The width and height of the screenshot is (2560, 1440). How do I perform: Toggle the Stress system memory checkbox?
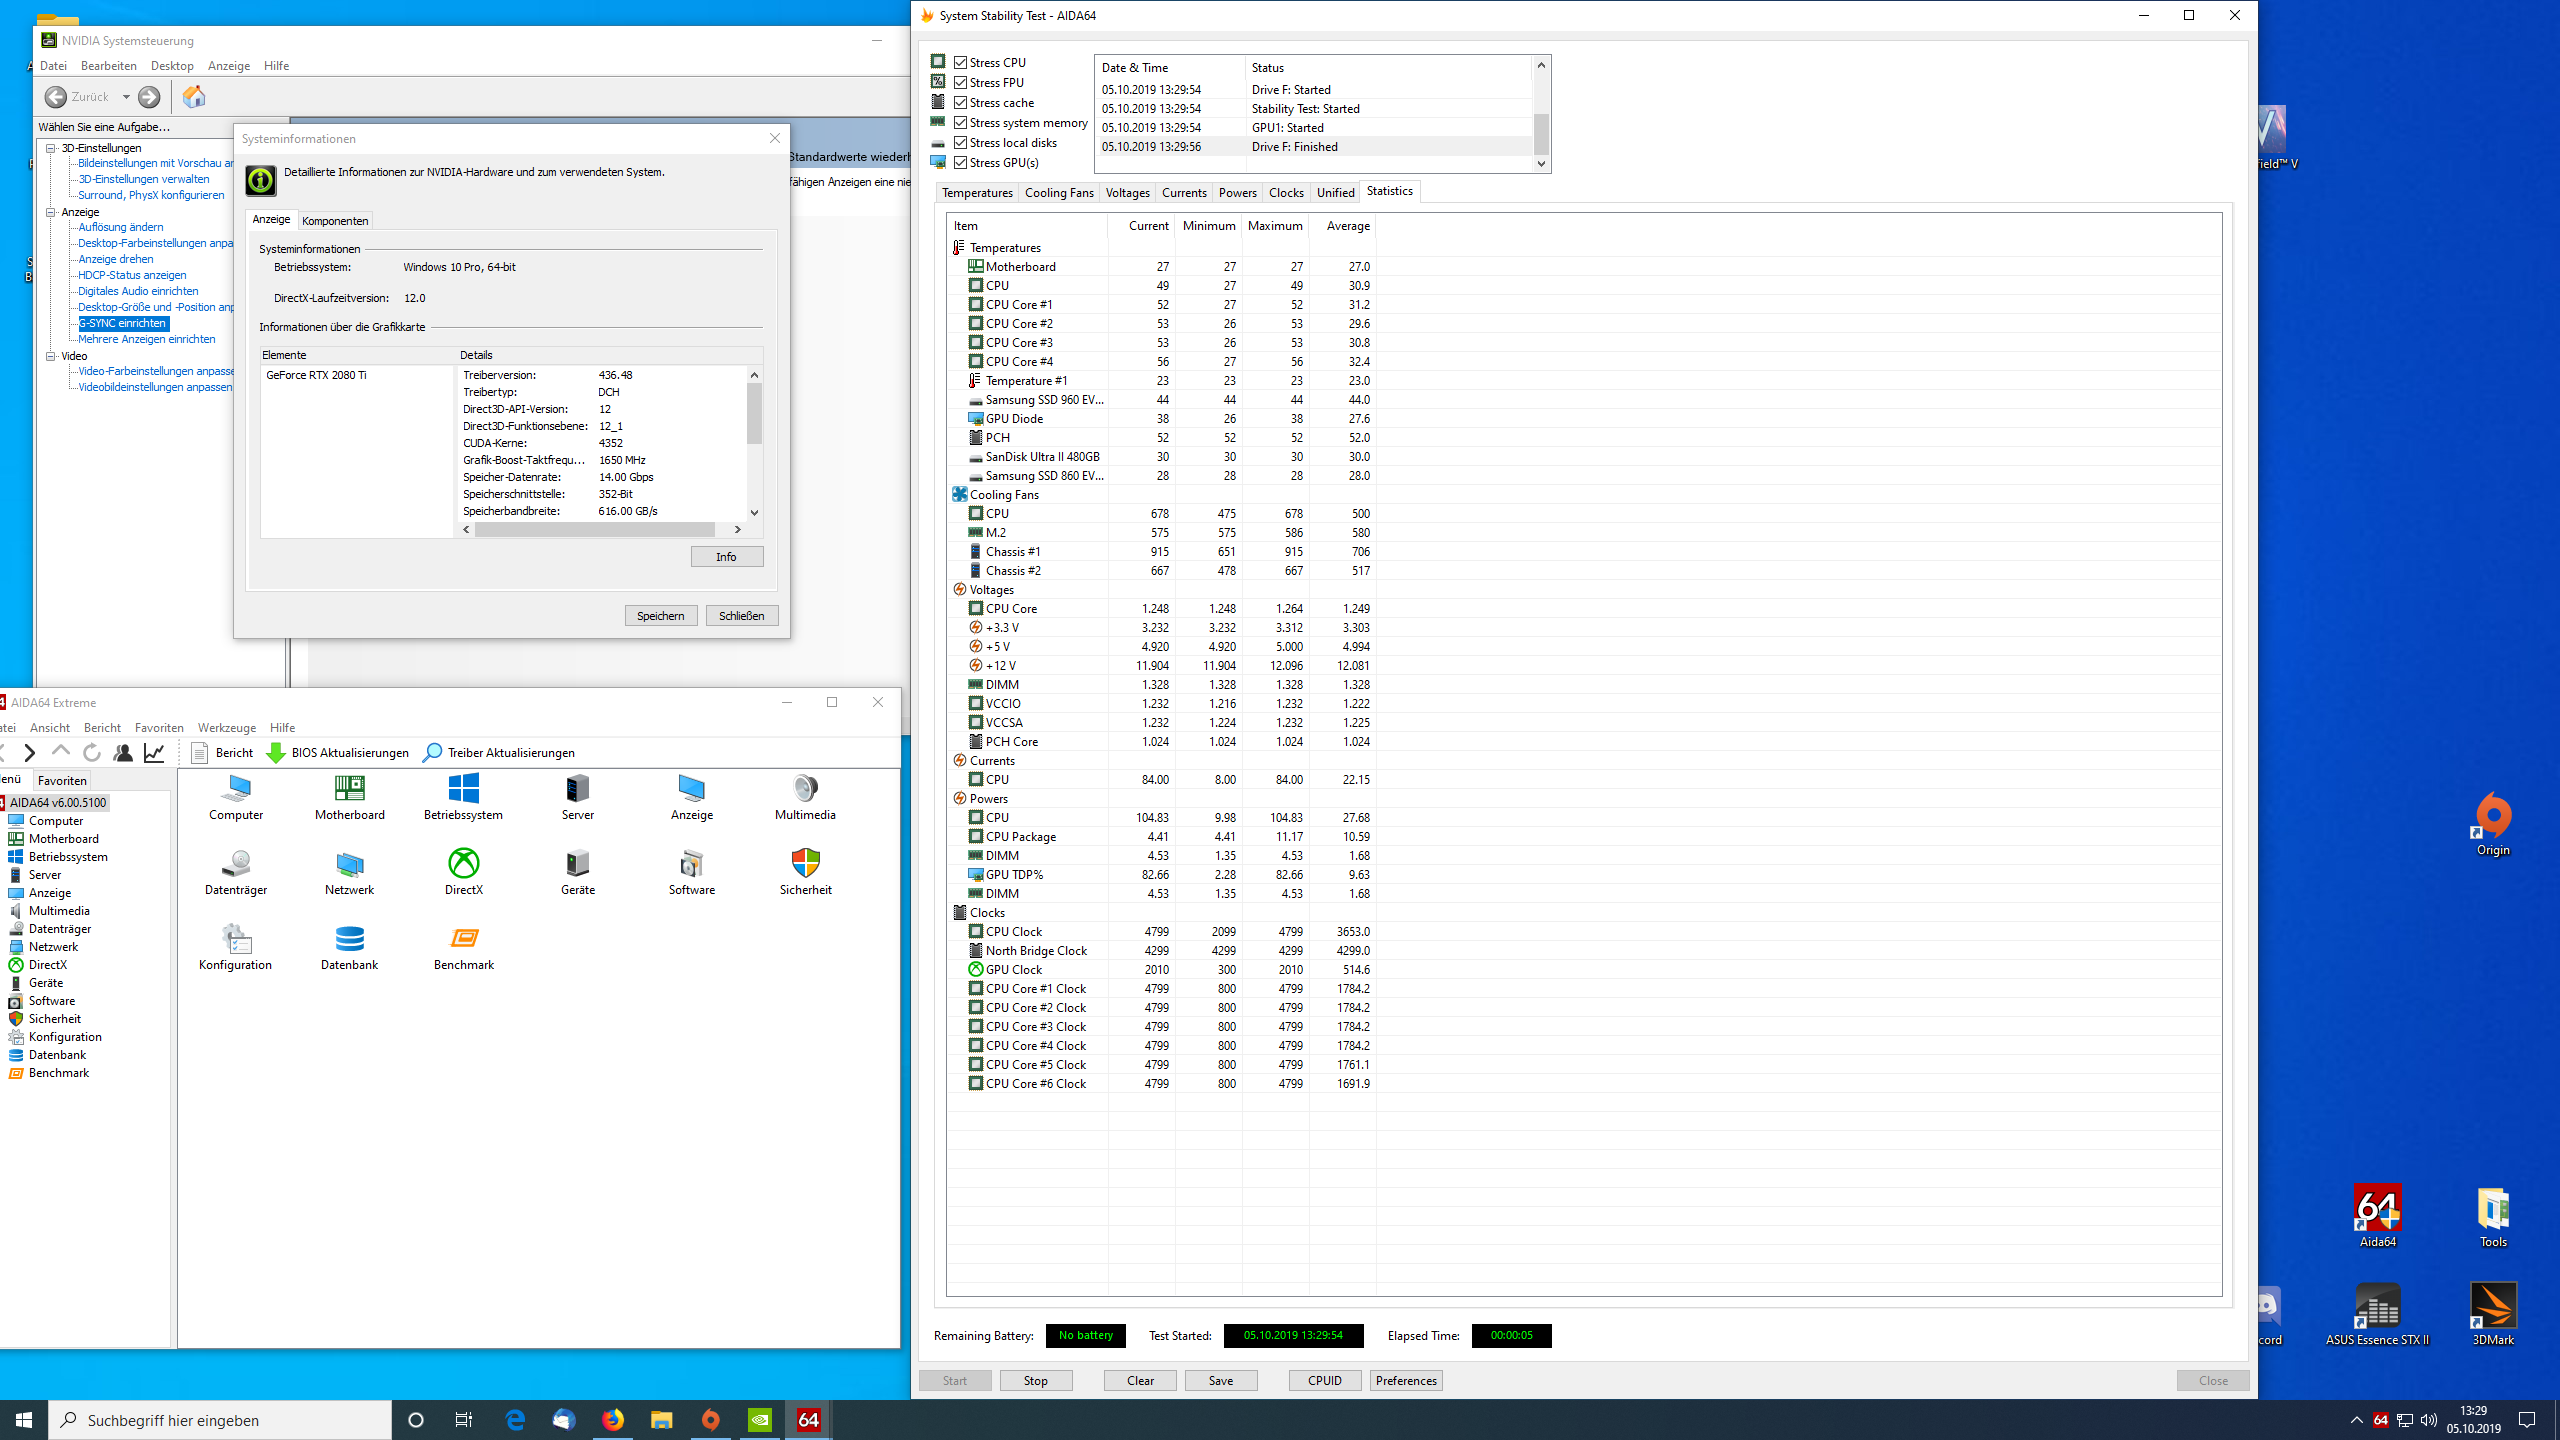coord(960,122)
